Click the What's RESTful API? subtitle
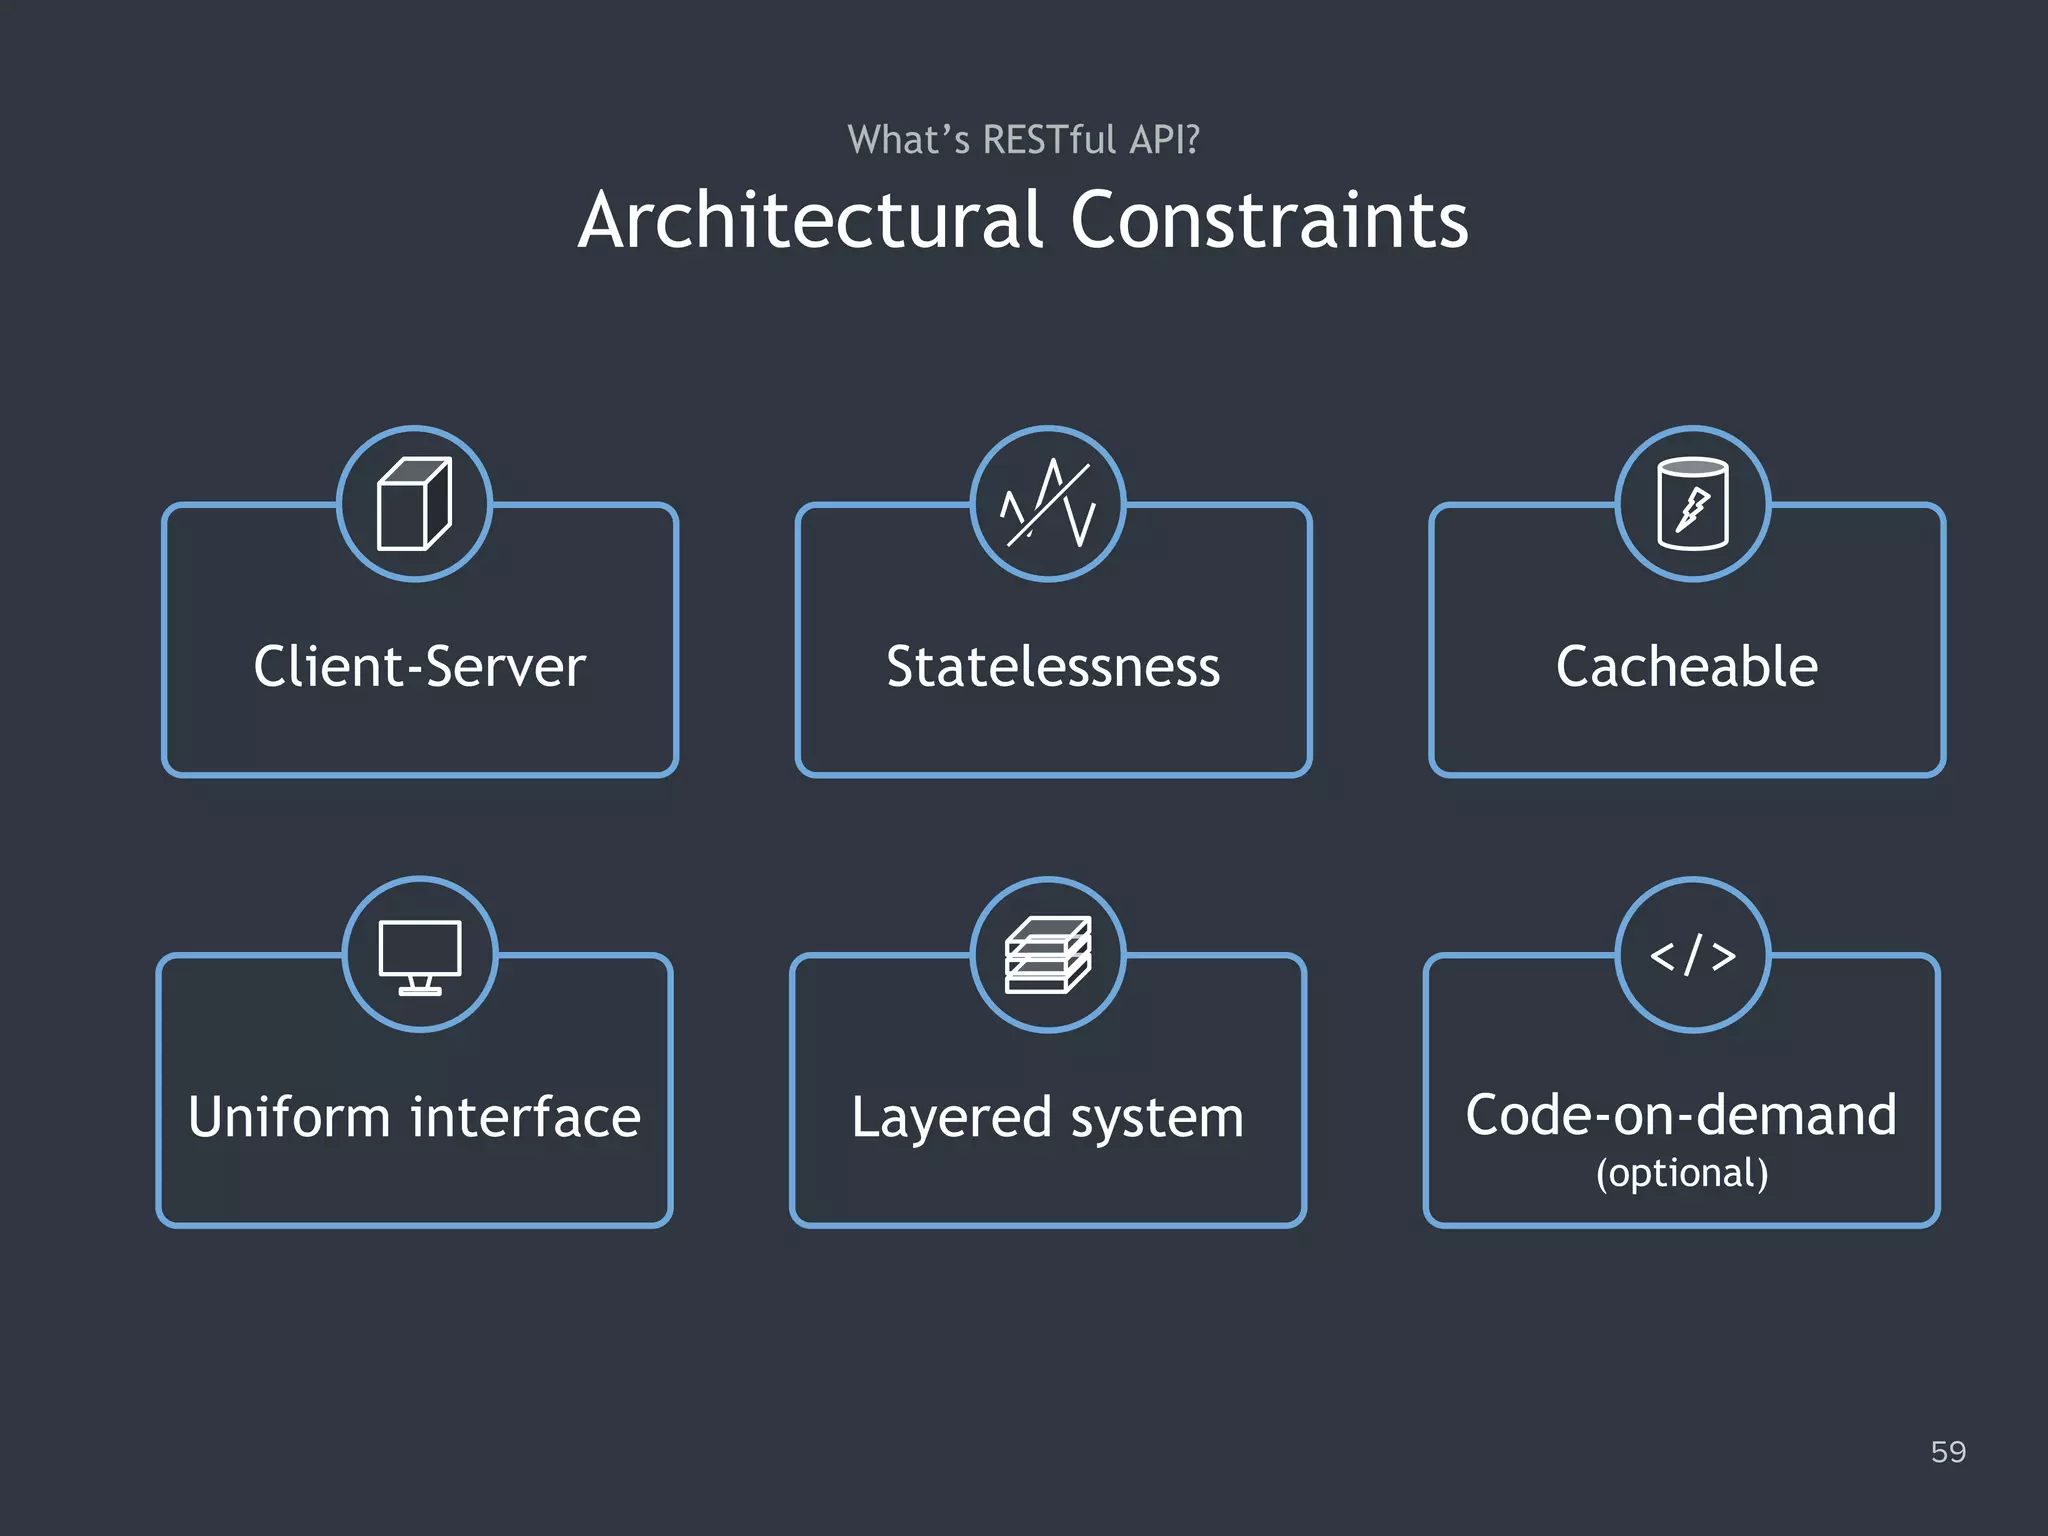Image resolution: width=2048 pixels, height=1536 pixels. (x=1023, y=139)
